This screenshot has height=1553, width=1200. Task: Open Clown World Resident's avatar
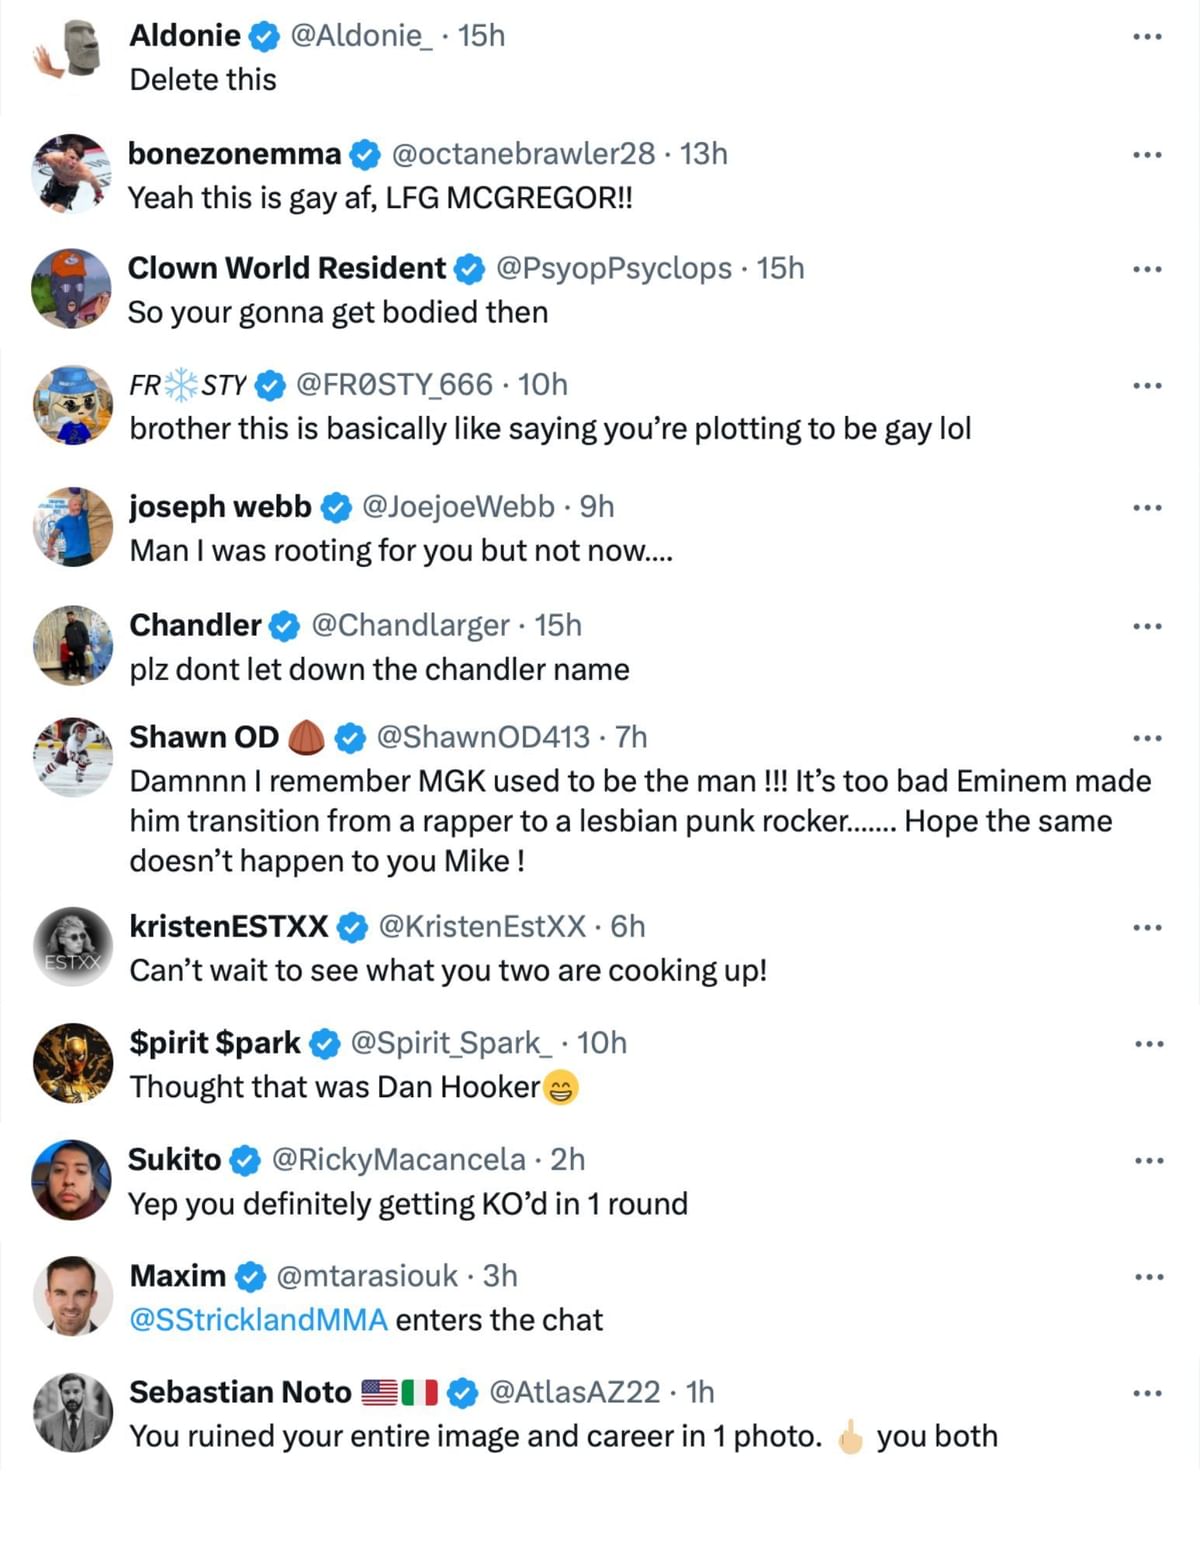72,288
